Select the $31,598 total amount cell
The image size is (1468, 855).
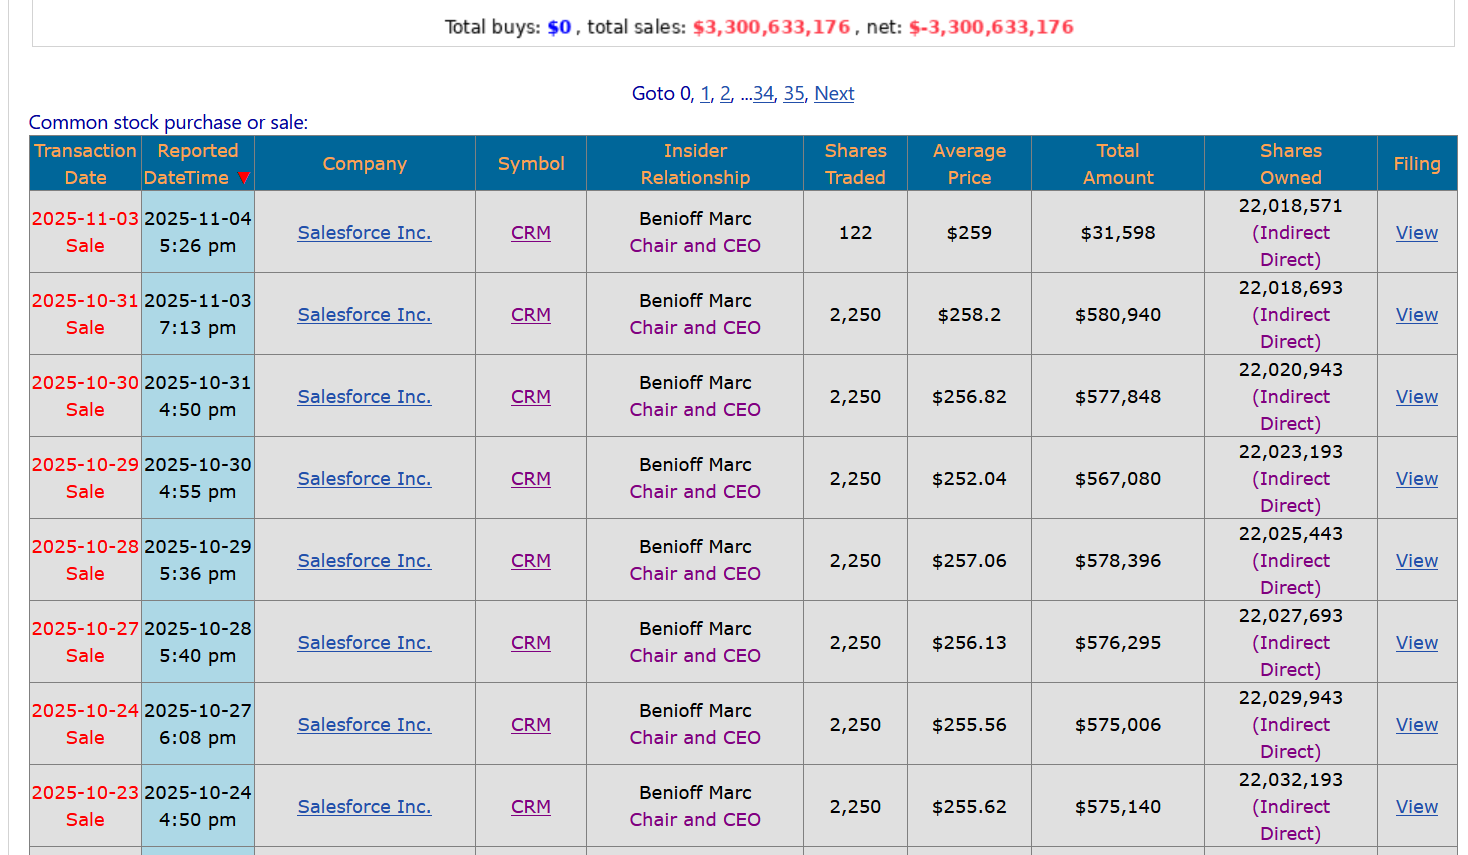pyautogui.click(x=1118, y=232)
